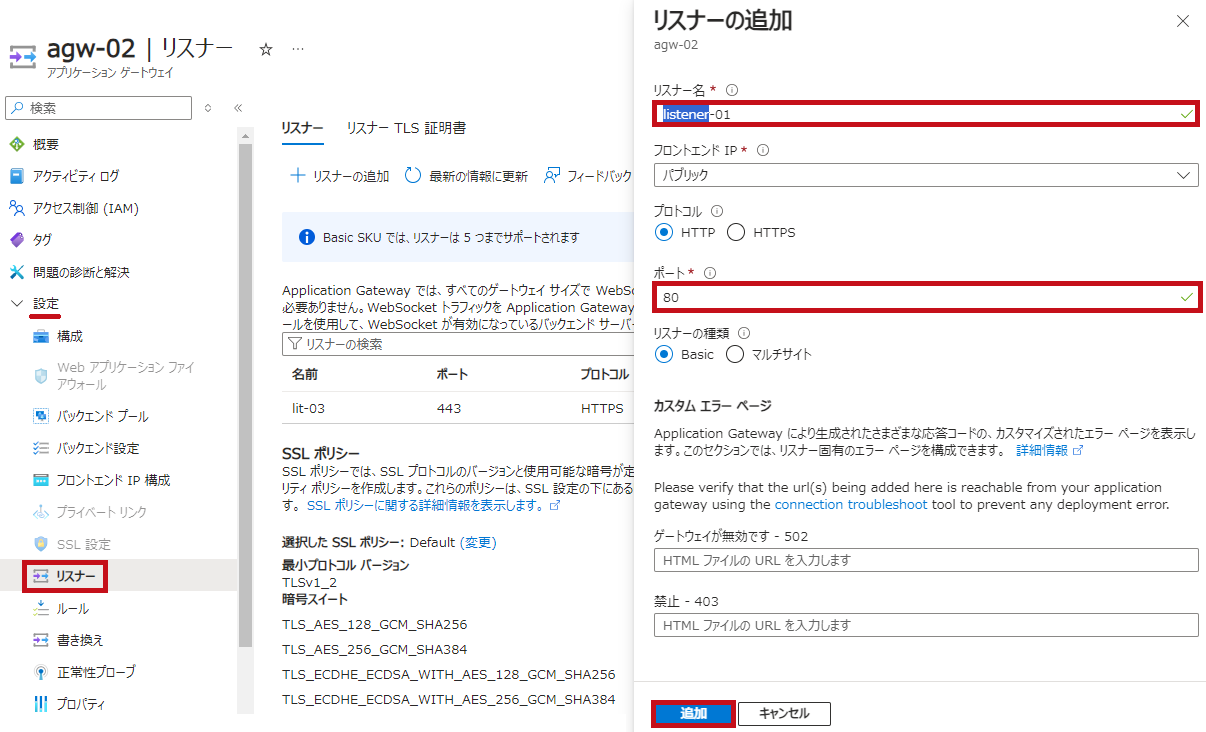This screenshot has height=732, width=1206.
Task: Open 正常性プローブ in the sidebar
Action: (x=96, y=672)
